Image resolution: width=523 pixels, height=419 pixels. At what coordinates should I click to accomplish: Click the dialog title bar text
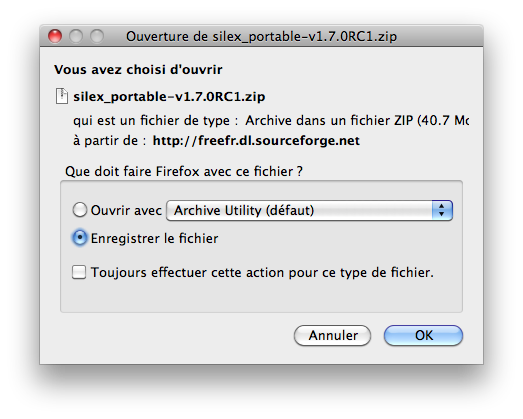click(262, 36)
